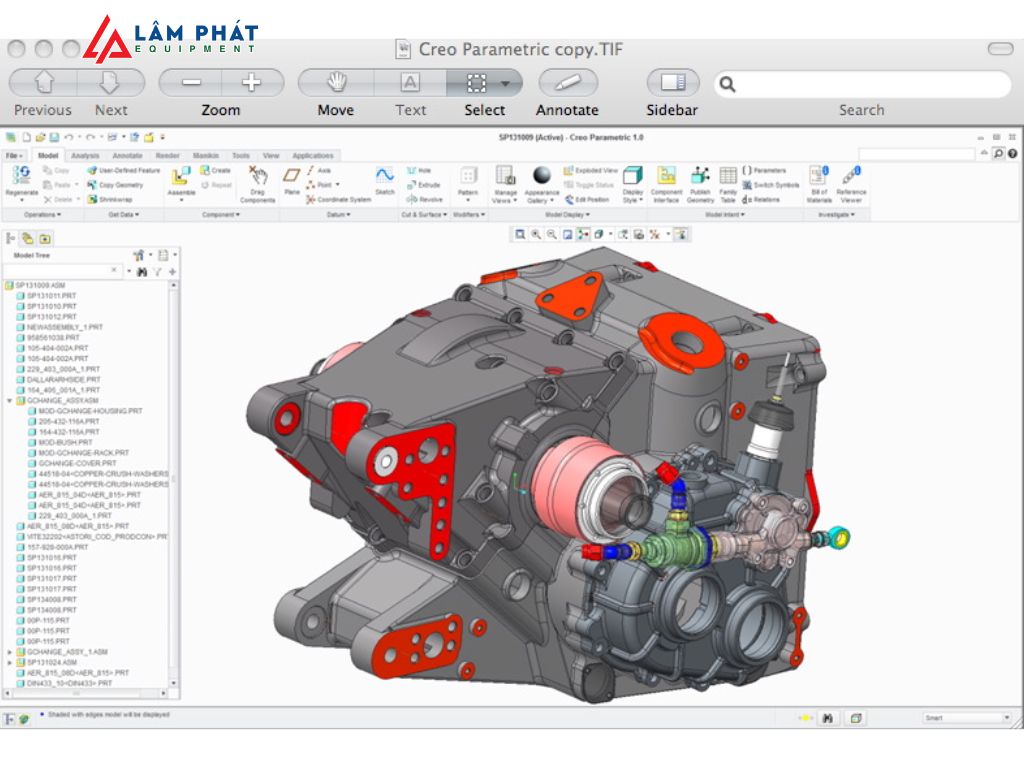Toggle the spin center display icon
Viewport: 1024px width, 768px height.
(583, 234)
